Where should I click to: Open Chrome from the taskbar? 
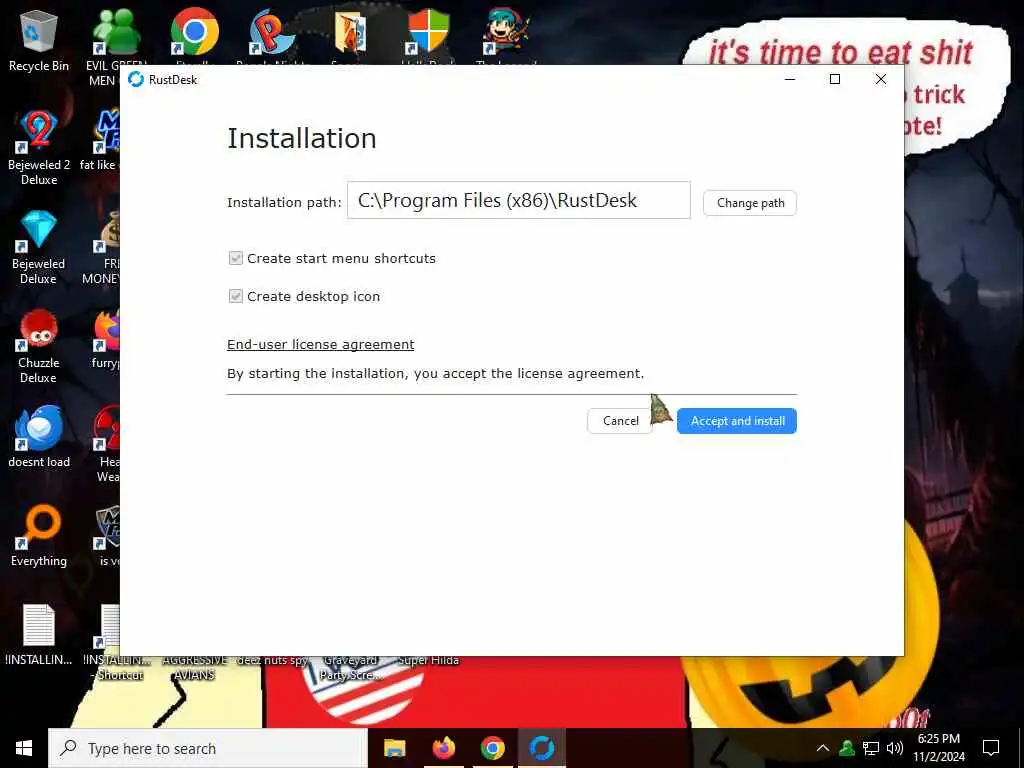(x=492, y=748)
